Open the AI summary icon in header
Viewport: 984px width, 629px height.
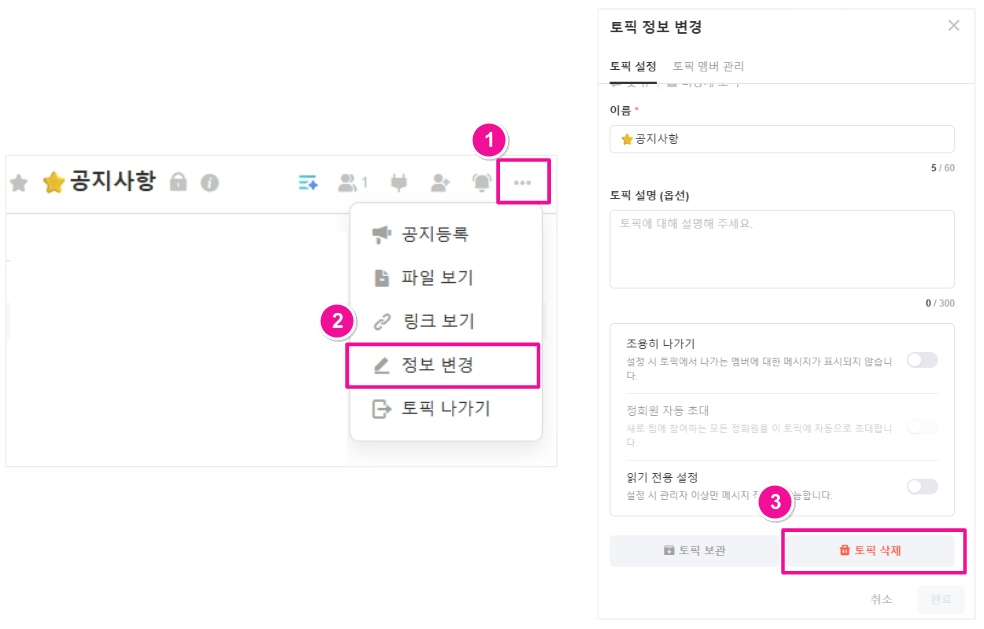308,182
